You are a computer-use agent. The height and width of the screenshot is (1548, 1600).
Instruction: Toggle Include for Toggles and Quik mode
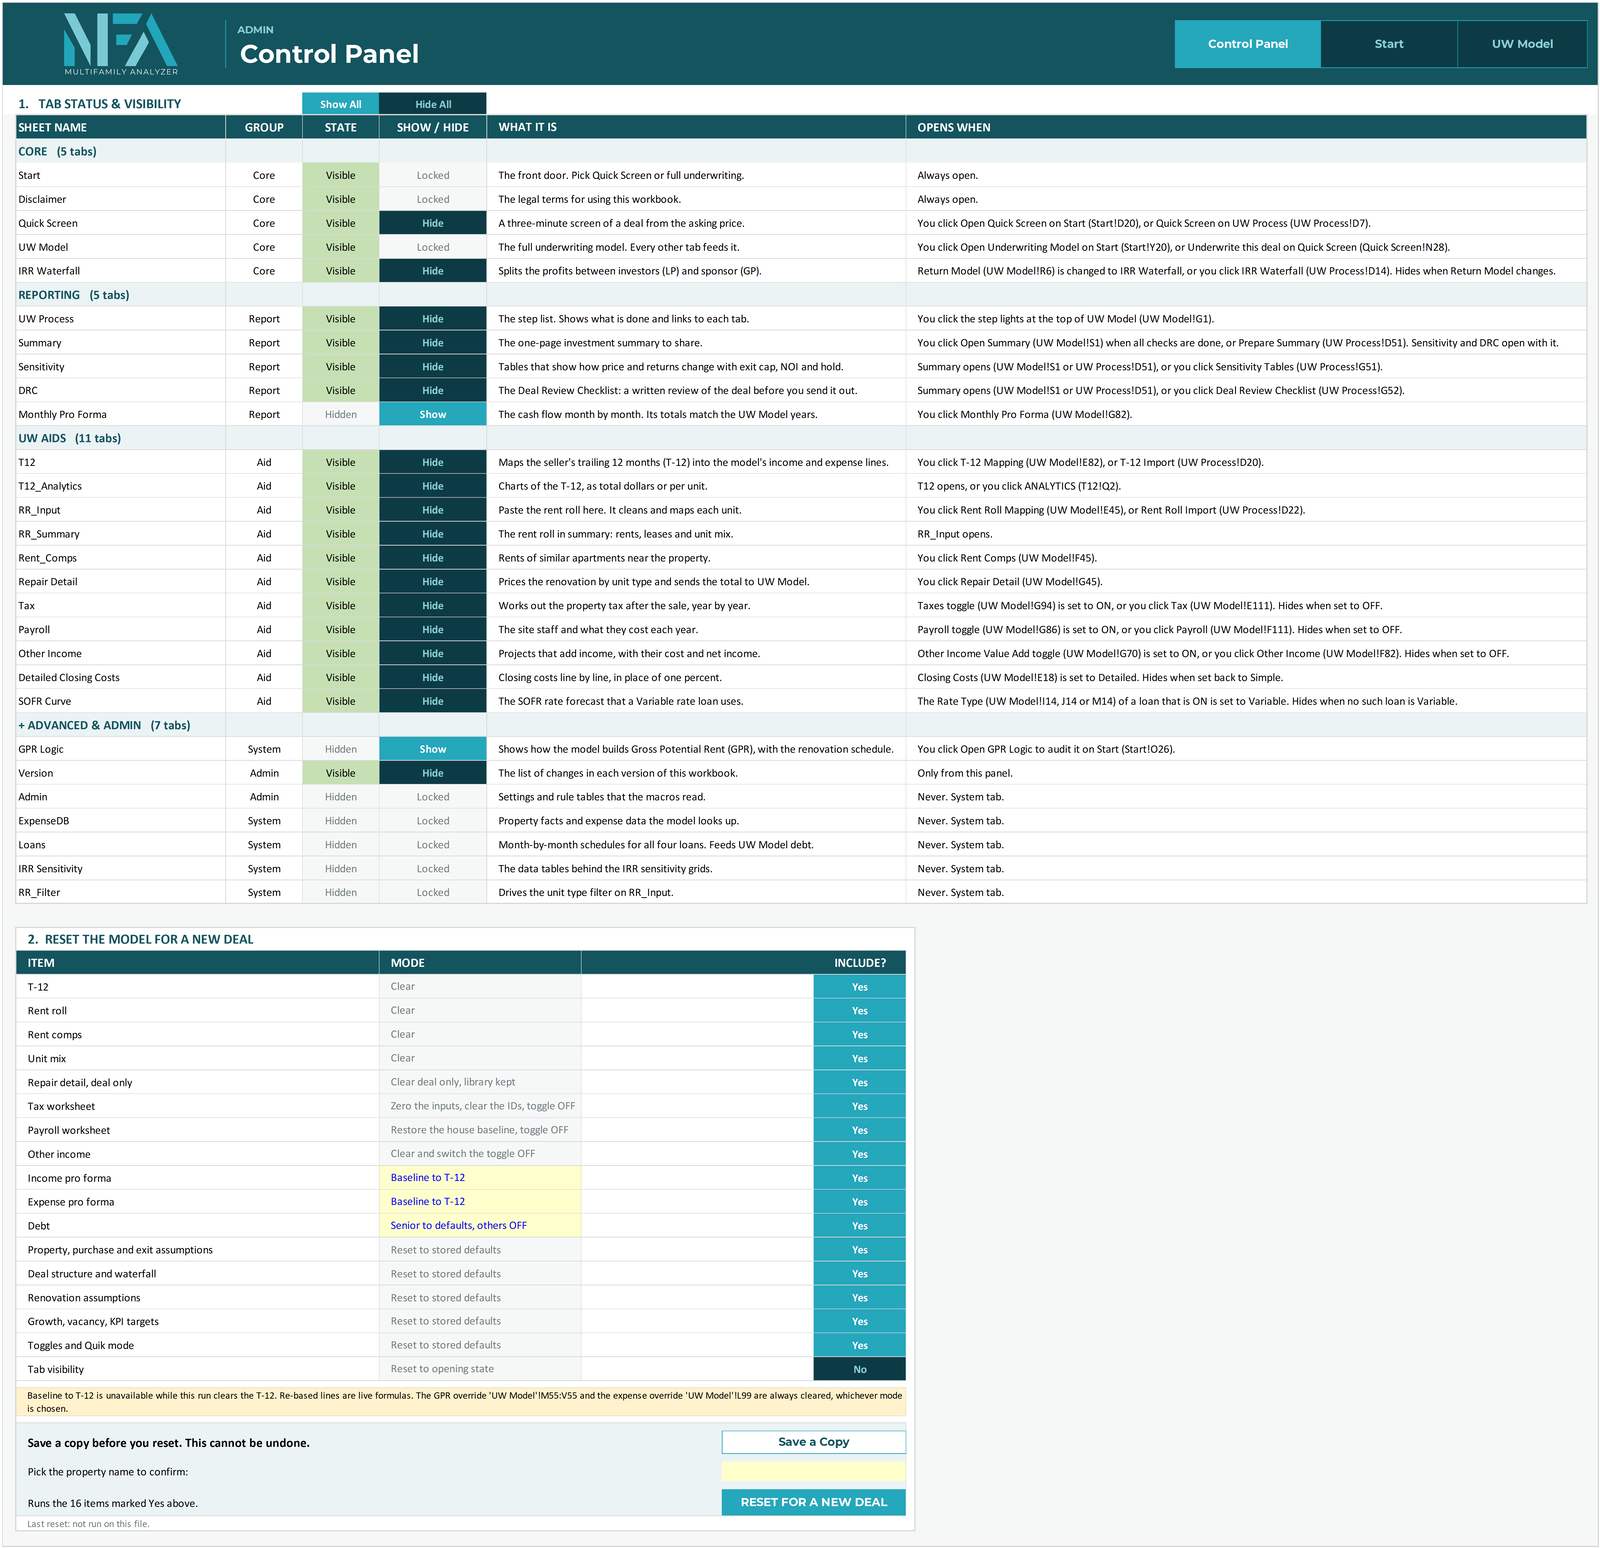tap(859, 1345)
